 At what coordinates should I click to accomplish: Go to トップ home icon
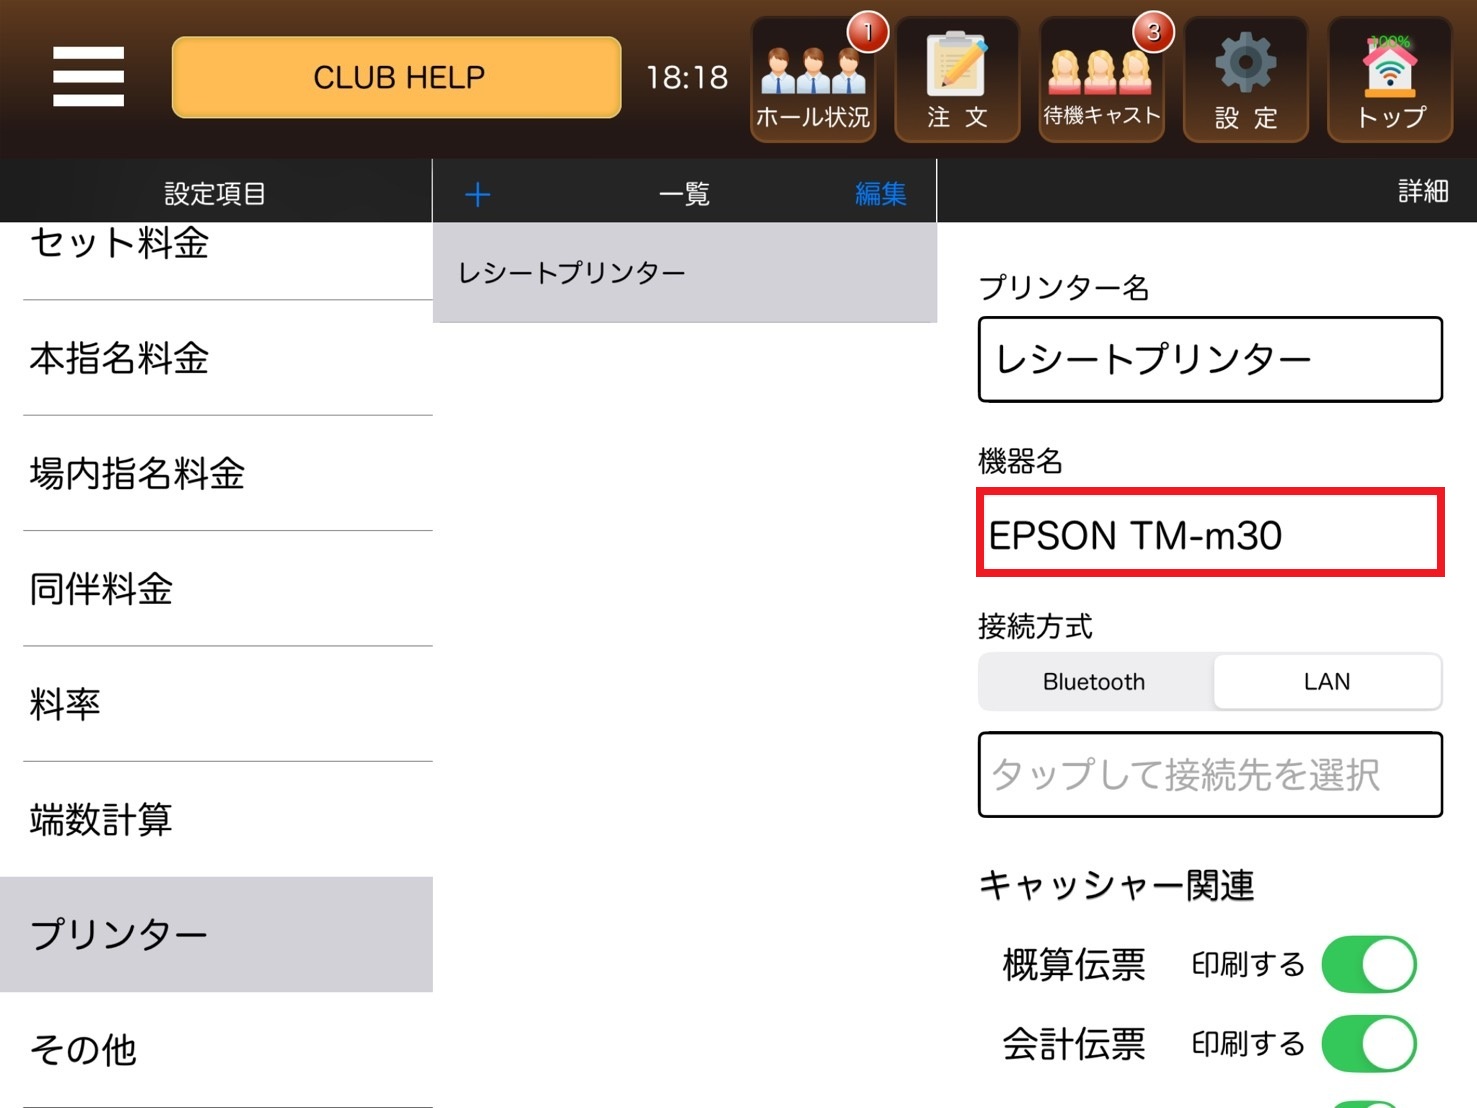click(1390, 79)
